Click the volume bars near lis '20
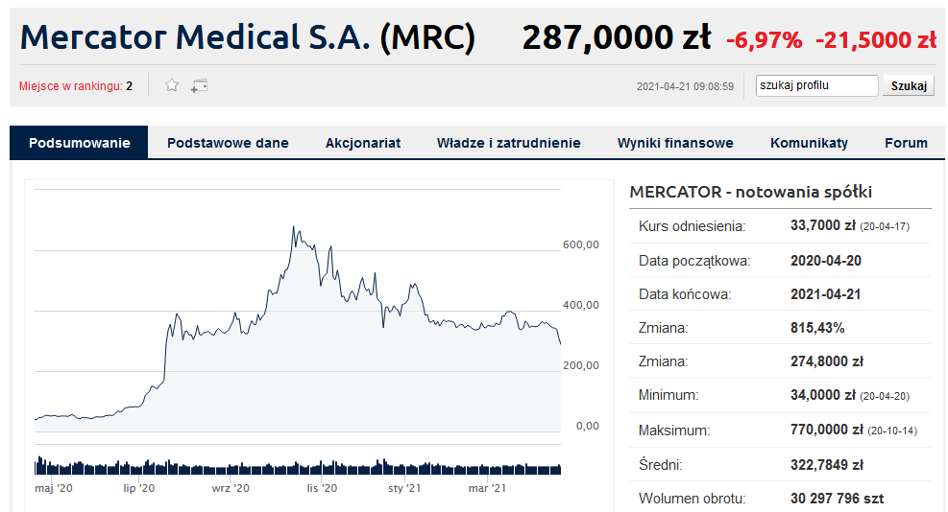The width and height of the screenshot is (948, 512). (320, 468)
